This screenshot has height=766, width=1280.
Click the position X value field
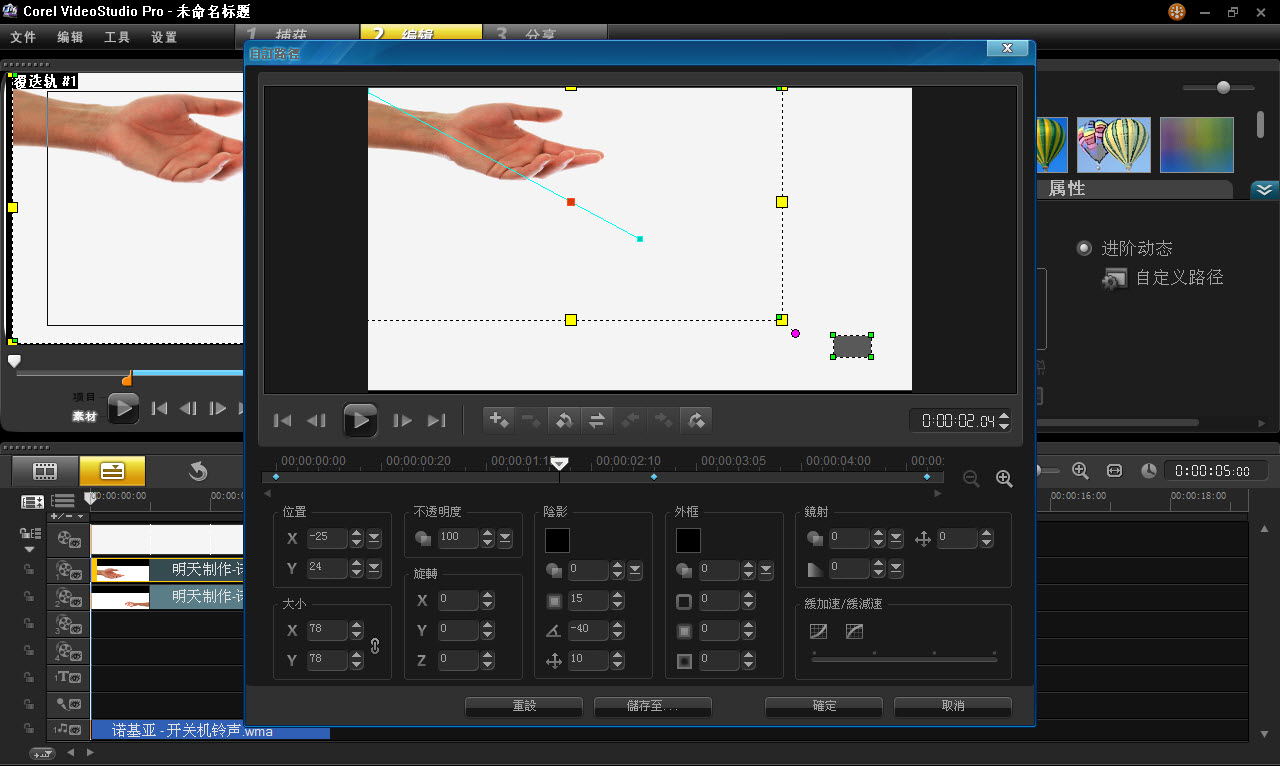tap(327, 538)
